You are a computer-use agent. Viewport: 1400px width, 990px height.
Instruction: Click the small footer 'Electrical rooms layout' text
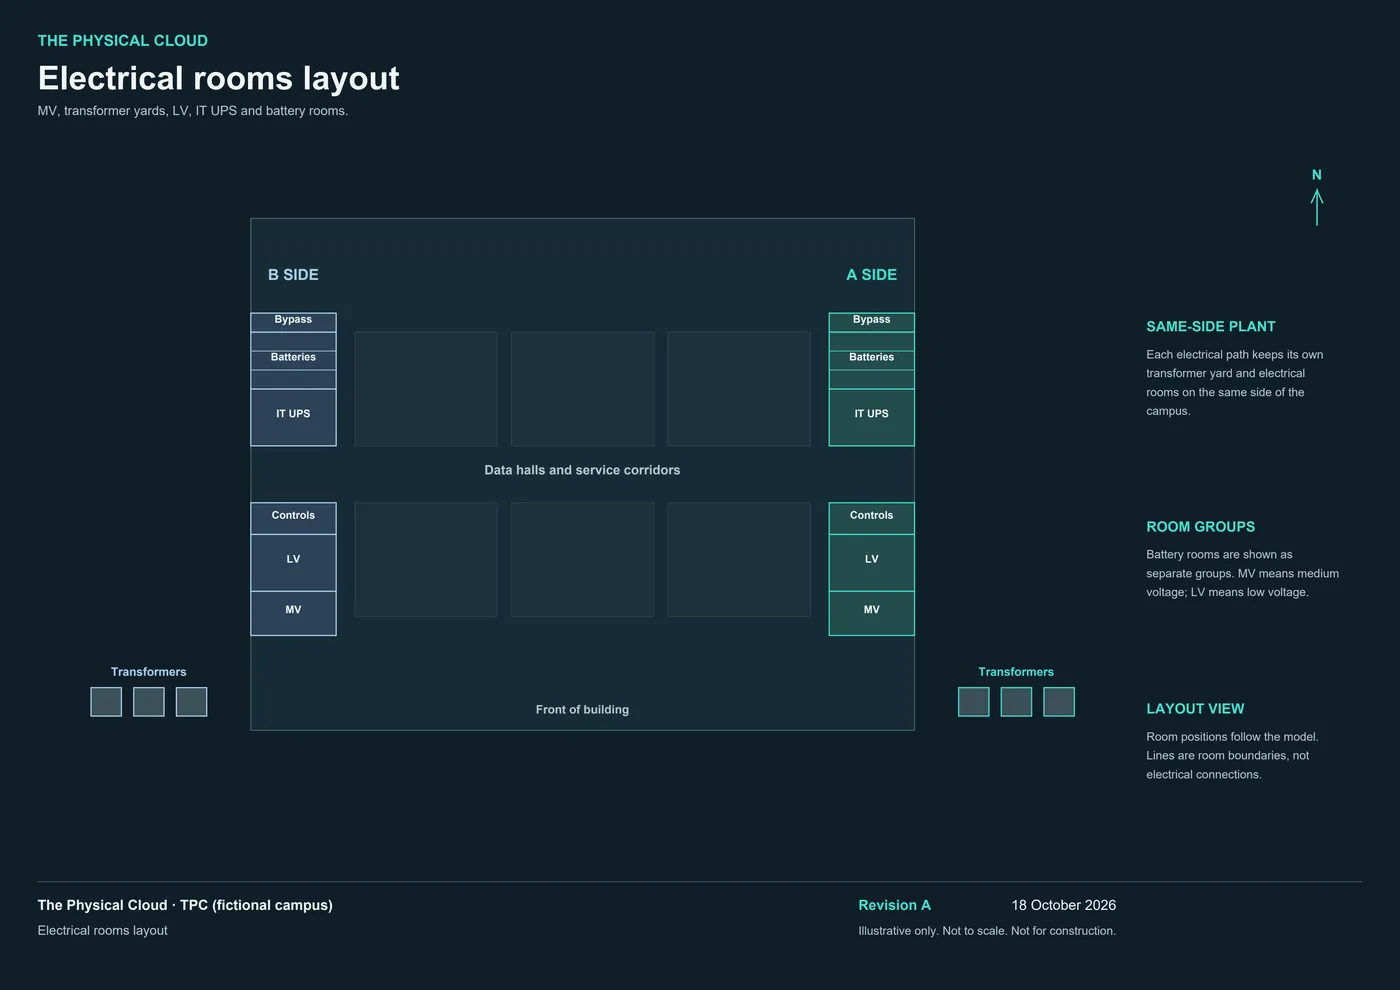pos(103,931)
